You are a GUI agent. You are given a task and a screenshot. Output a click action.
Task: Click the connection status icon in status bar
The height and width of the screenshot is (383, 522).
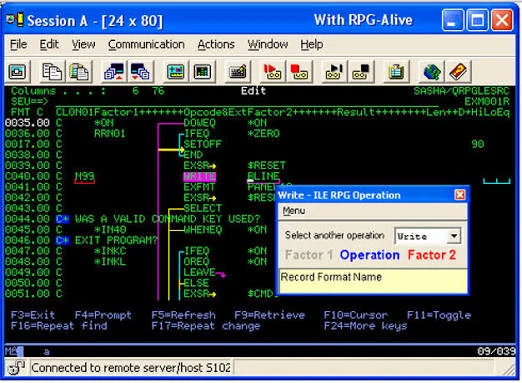click(x=16, y=368)
